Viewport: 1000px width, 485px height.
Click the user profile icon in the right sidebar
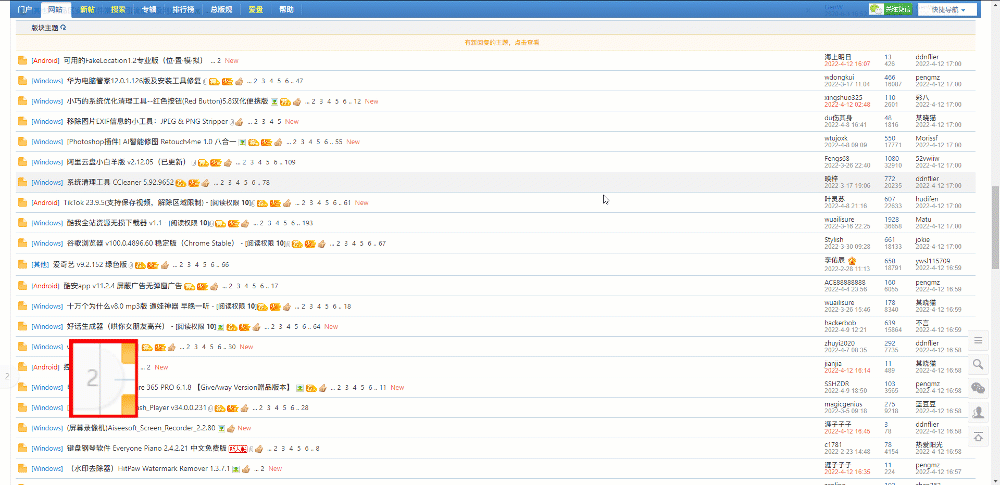pos(977,412)
